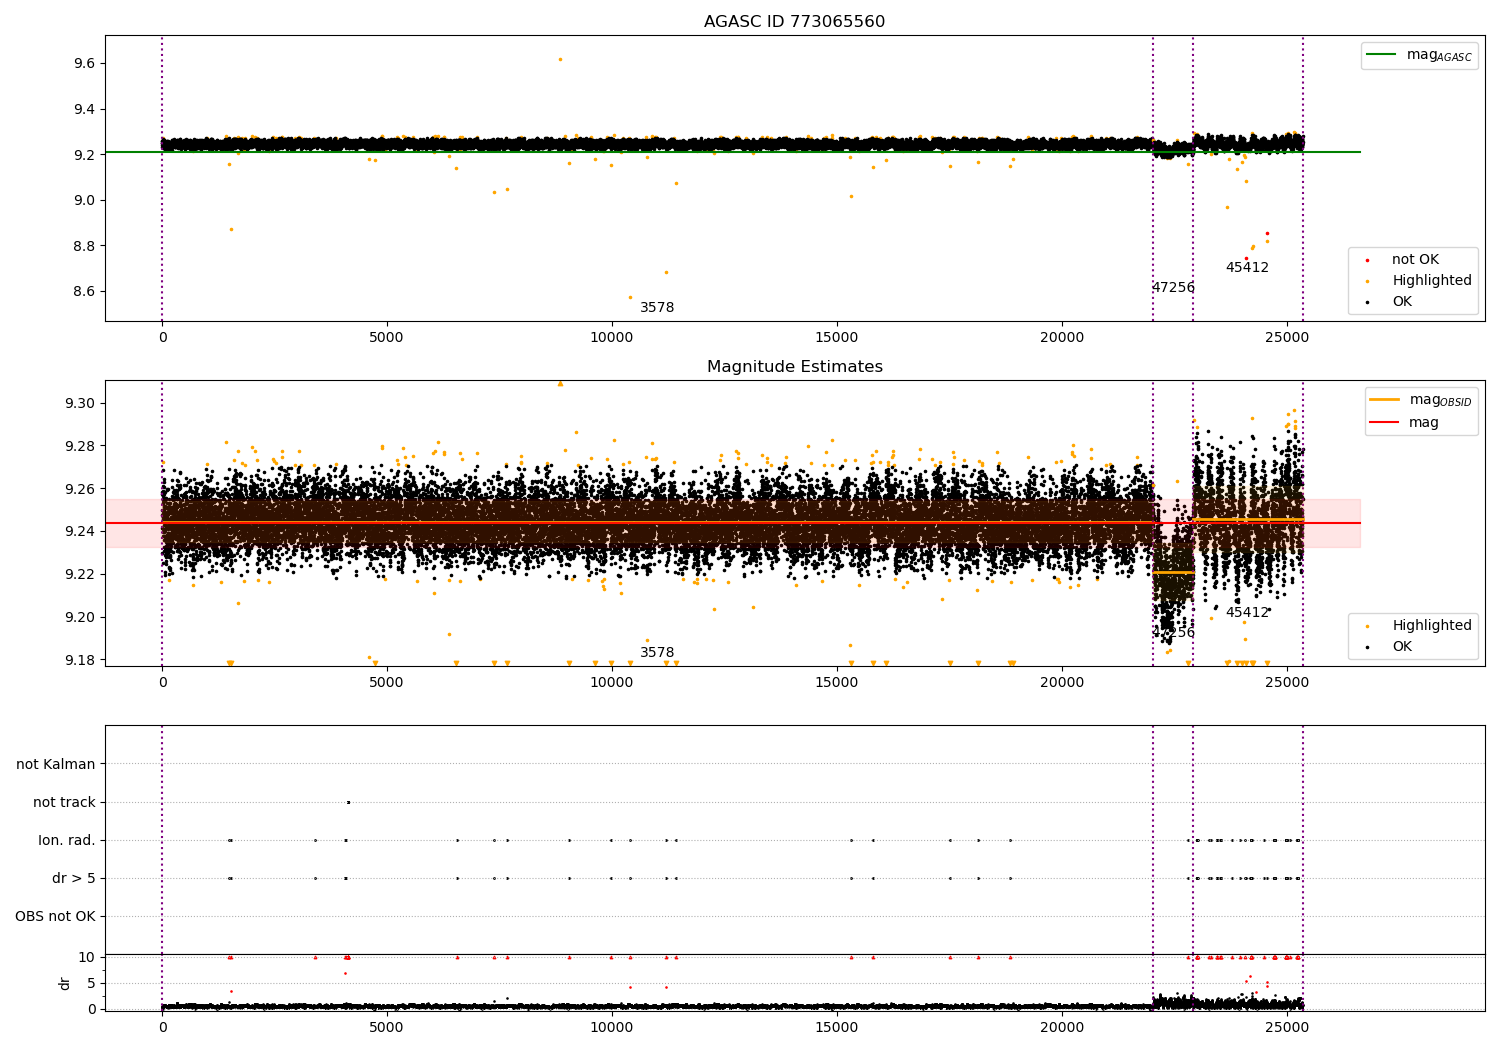The height and width of the screenshot is (1050, 1500).
Task: Click the 15000 x-tick under the top plot
Action: coord(836,338)
